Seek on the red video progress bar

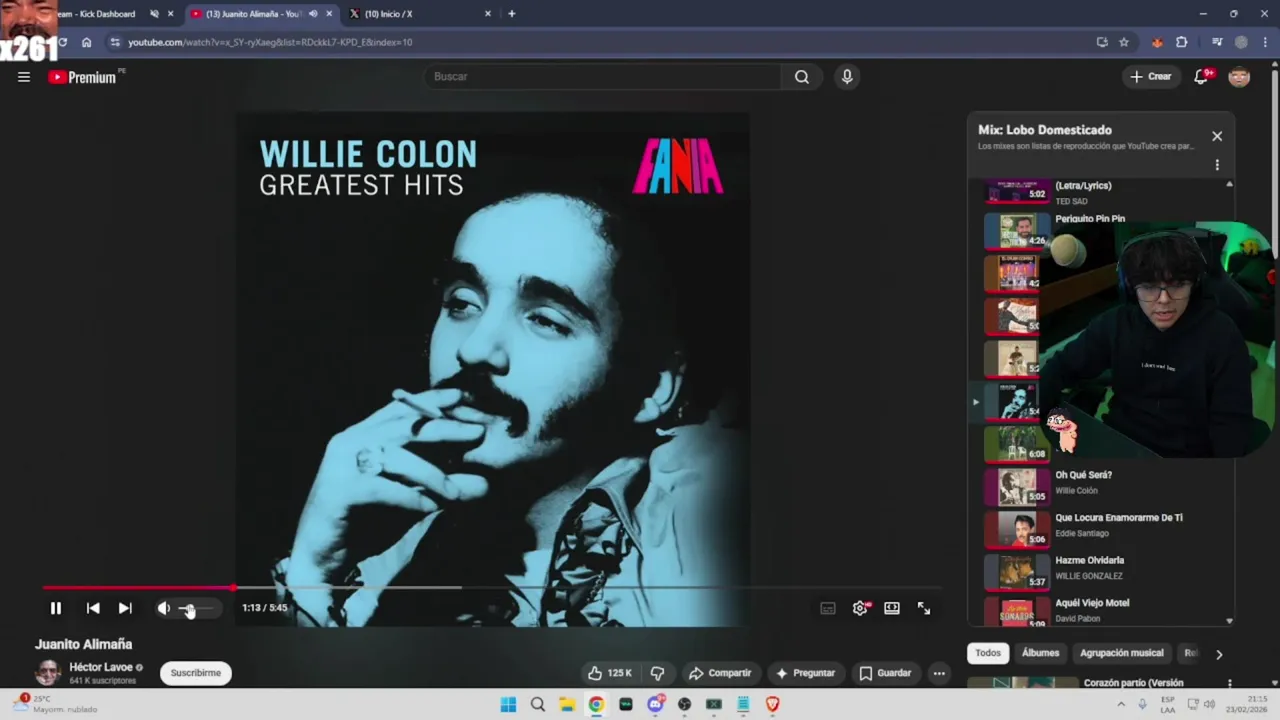[491, 588]
